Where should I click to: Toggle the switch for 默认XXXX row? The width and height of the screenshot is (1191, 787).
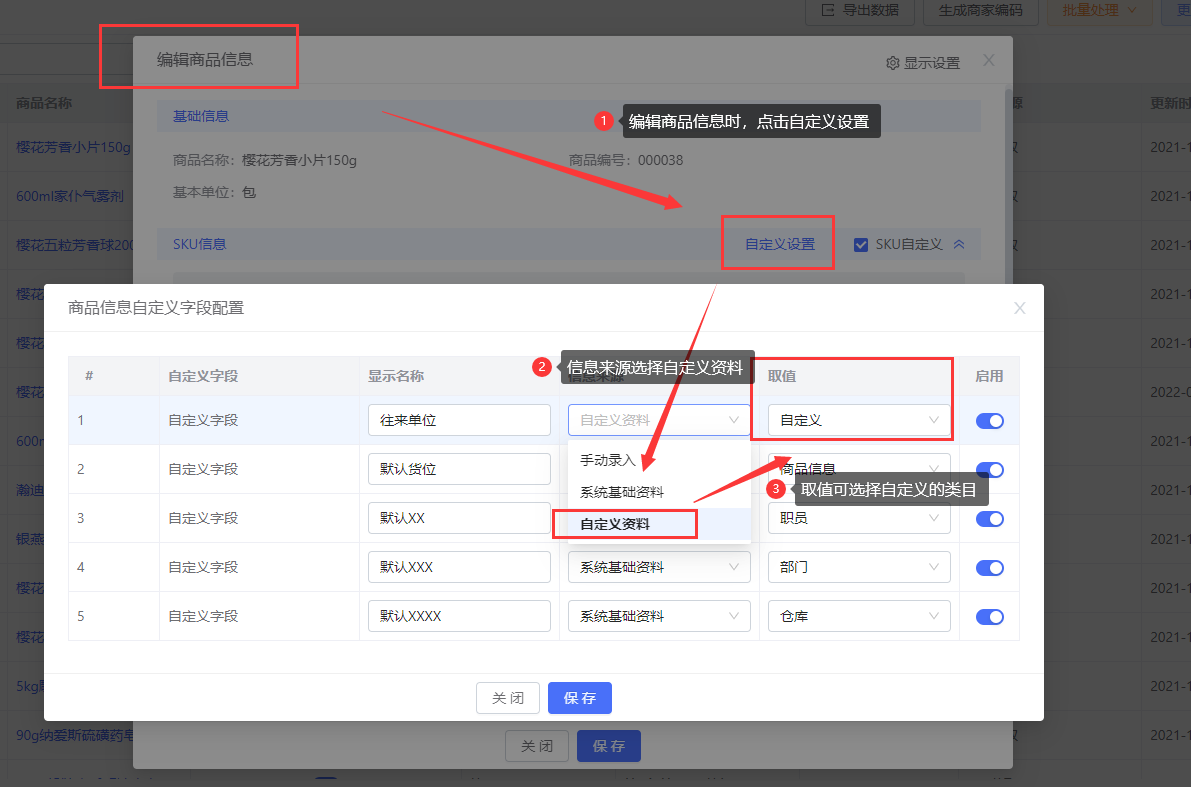pyautogui.click(x=989, y=617)
